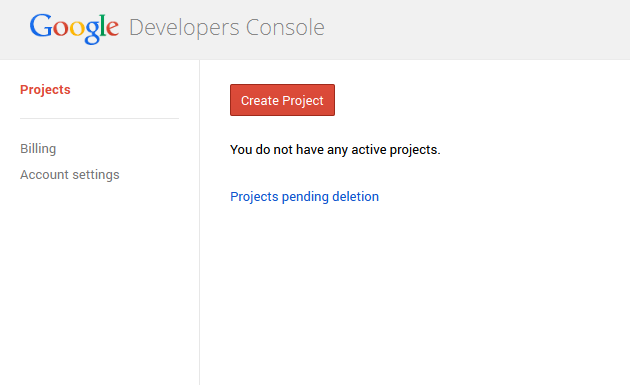The height and width of the screenshot is (385, 630).
Task: Open the Billing page from sidebar
Action: (x=38, y=149)
